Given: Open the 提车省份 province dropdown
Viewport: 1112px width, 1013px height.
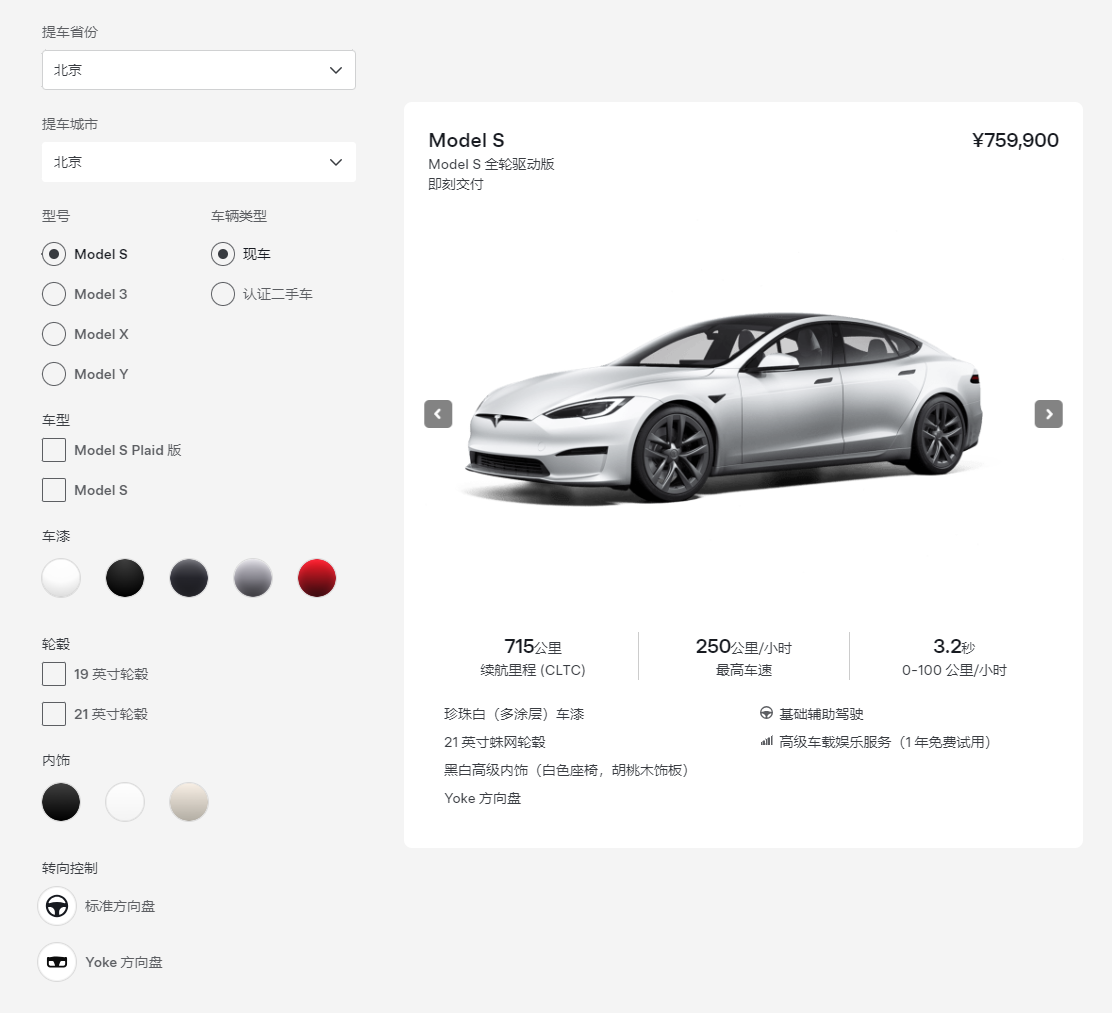Looking at the screenshot, I should (198, 70).
